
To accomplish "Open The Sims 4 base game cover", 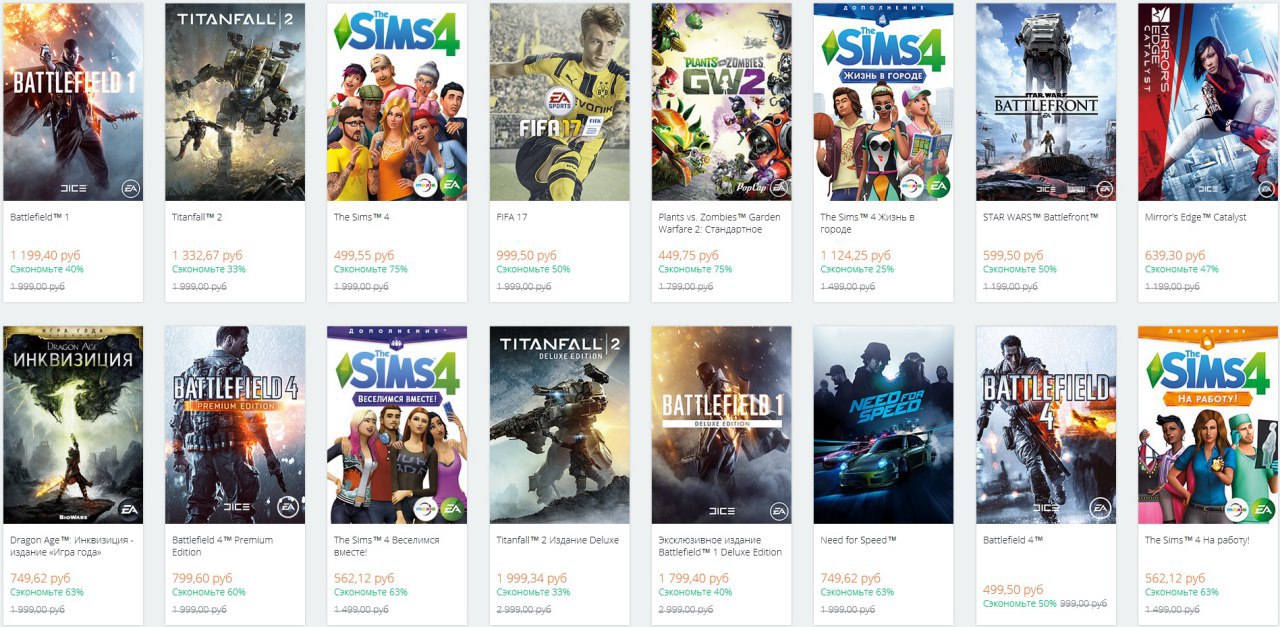I will click(397, 102).
